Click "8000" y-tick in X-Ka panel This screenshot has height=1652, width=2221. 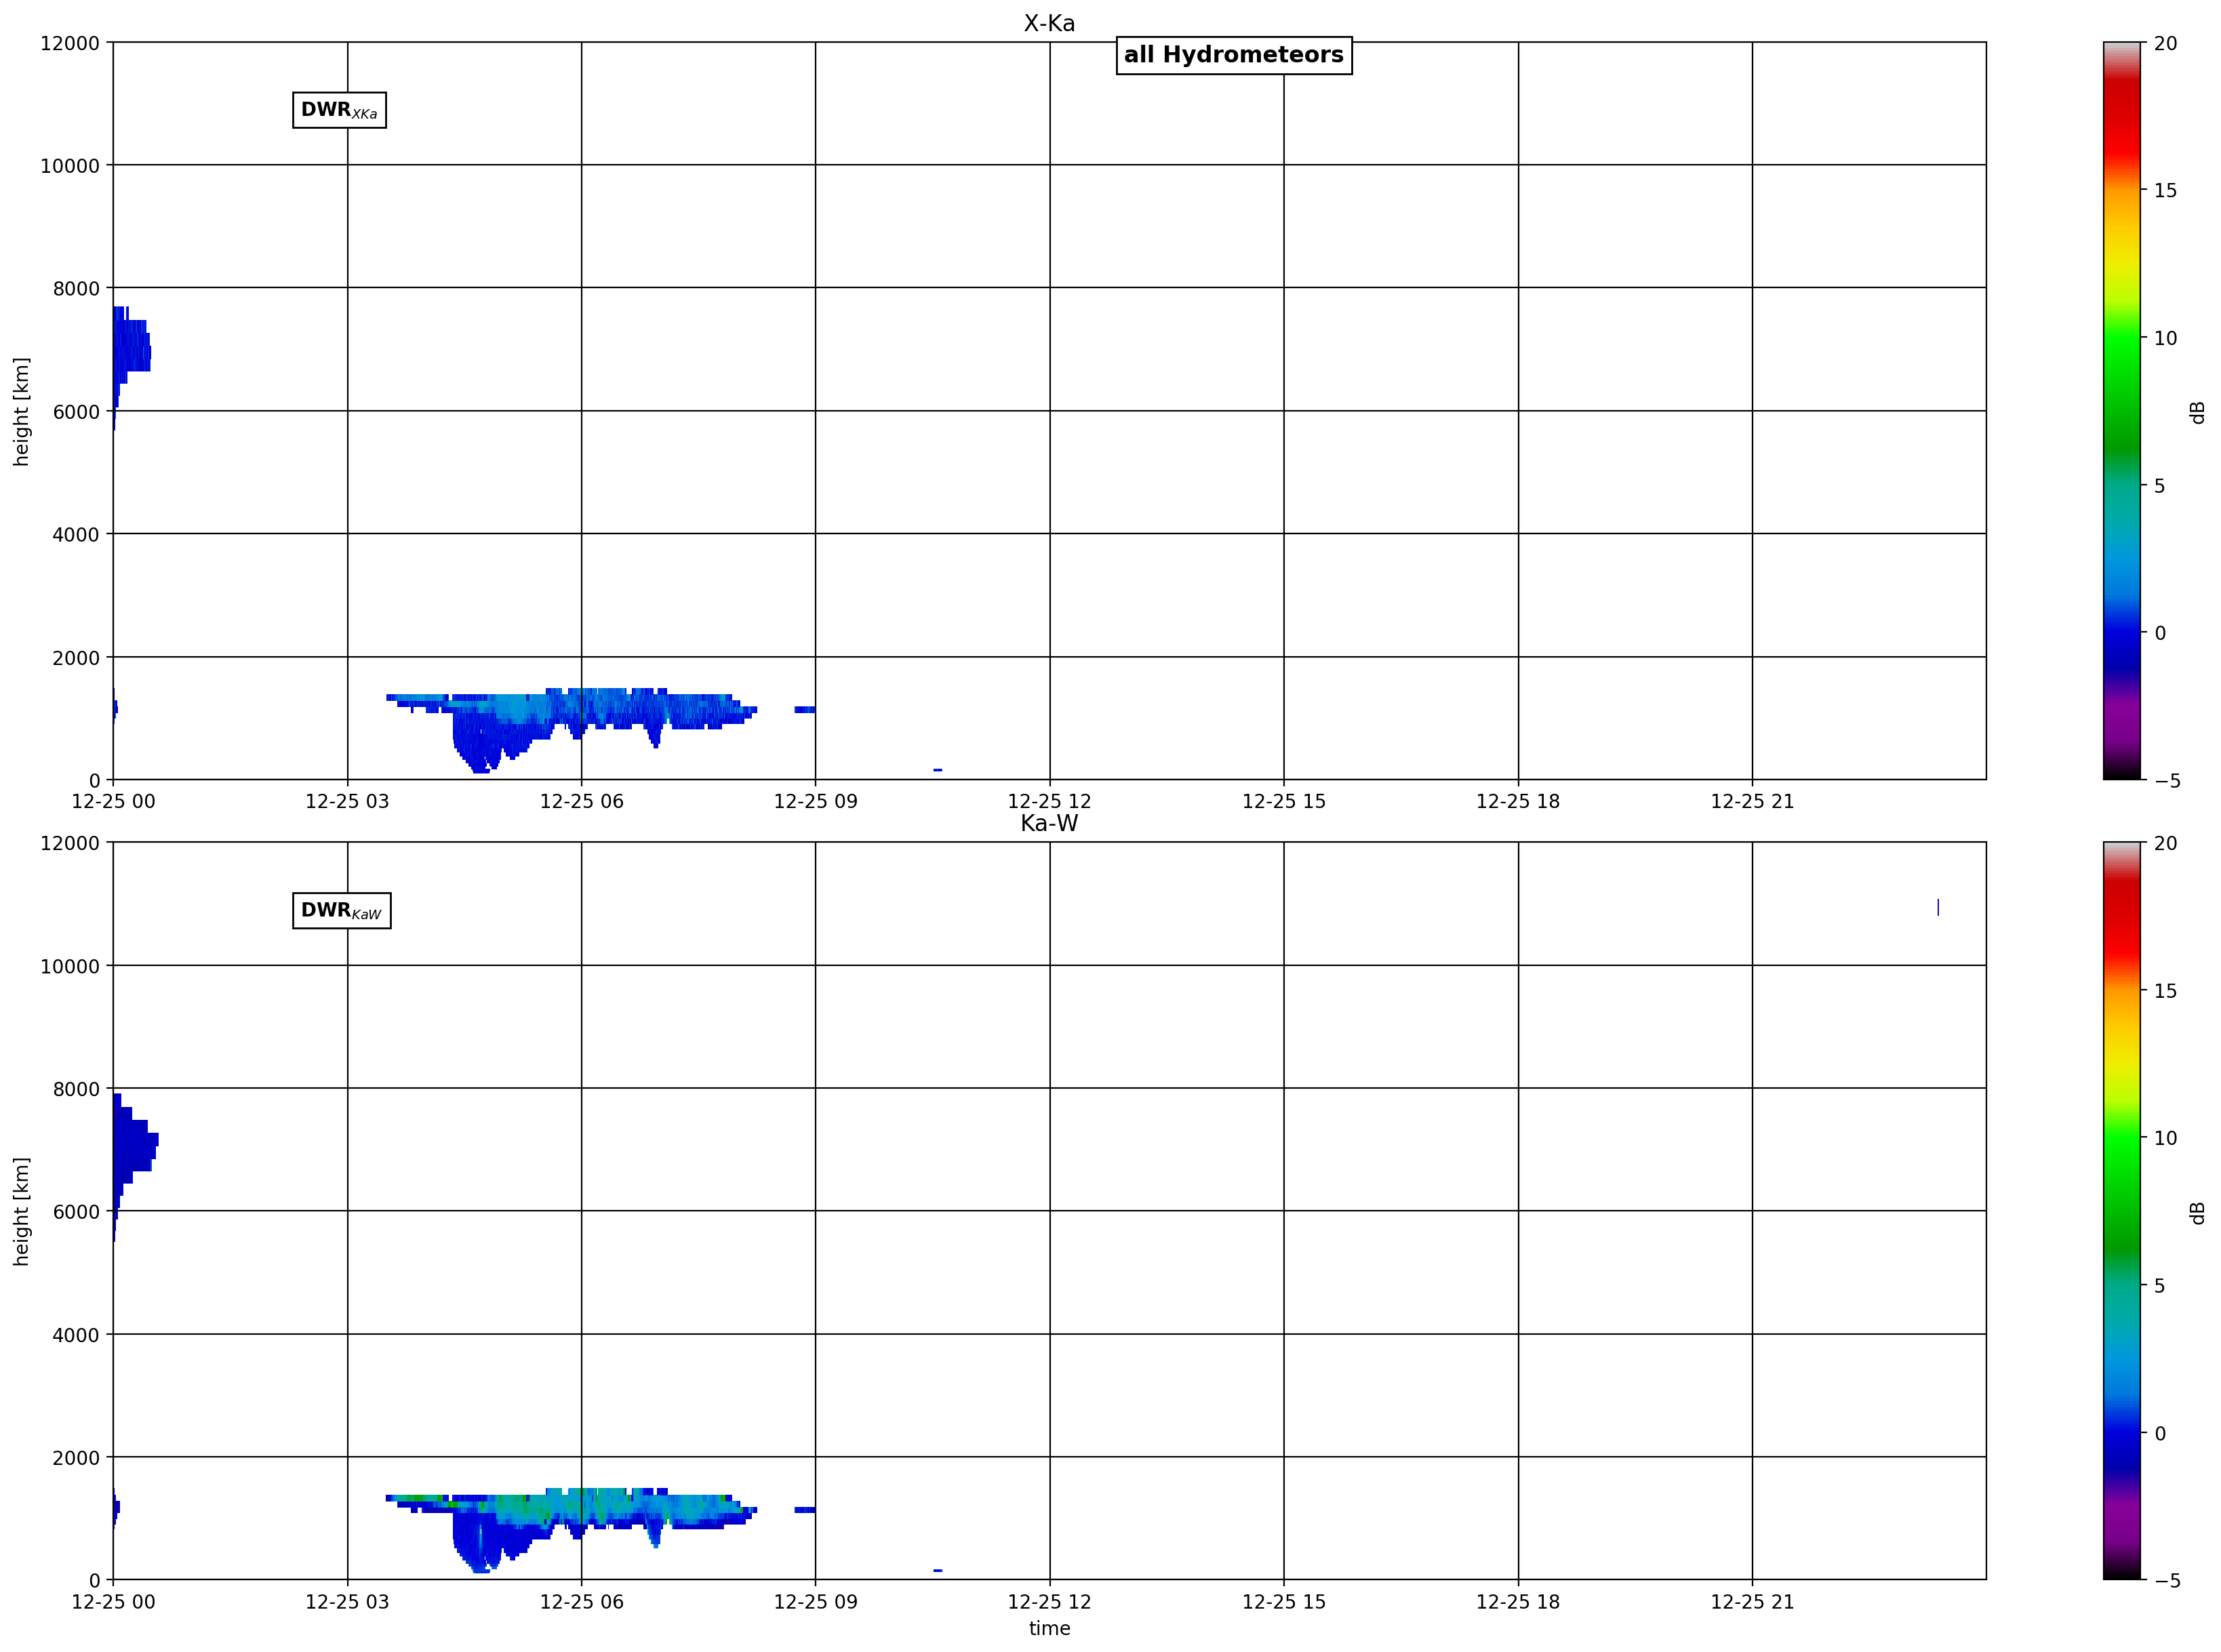pyautogui.click(x=76, y=289)
